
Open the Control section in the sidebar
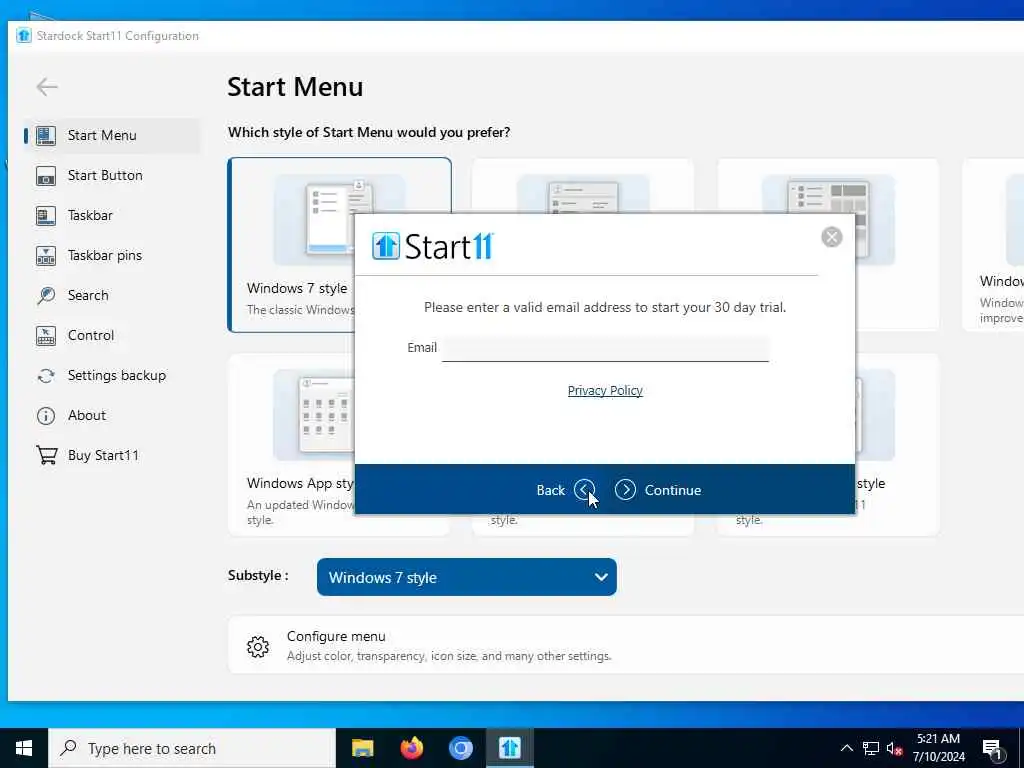112,335
